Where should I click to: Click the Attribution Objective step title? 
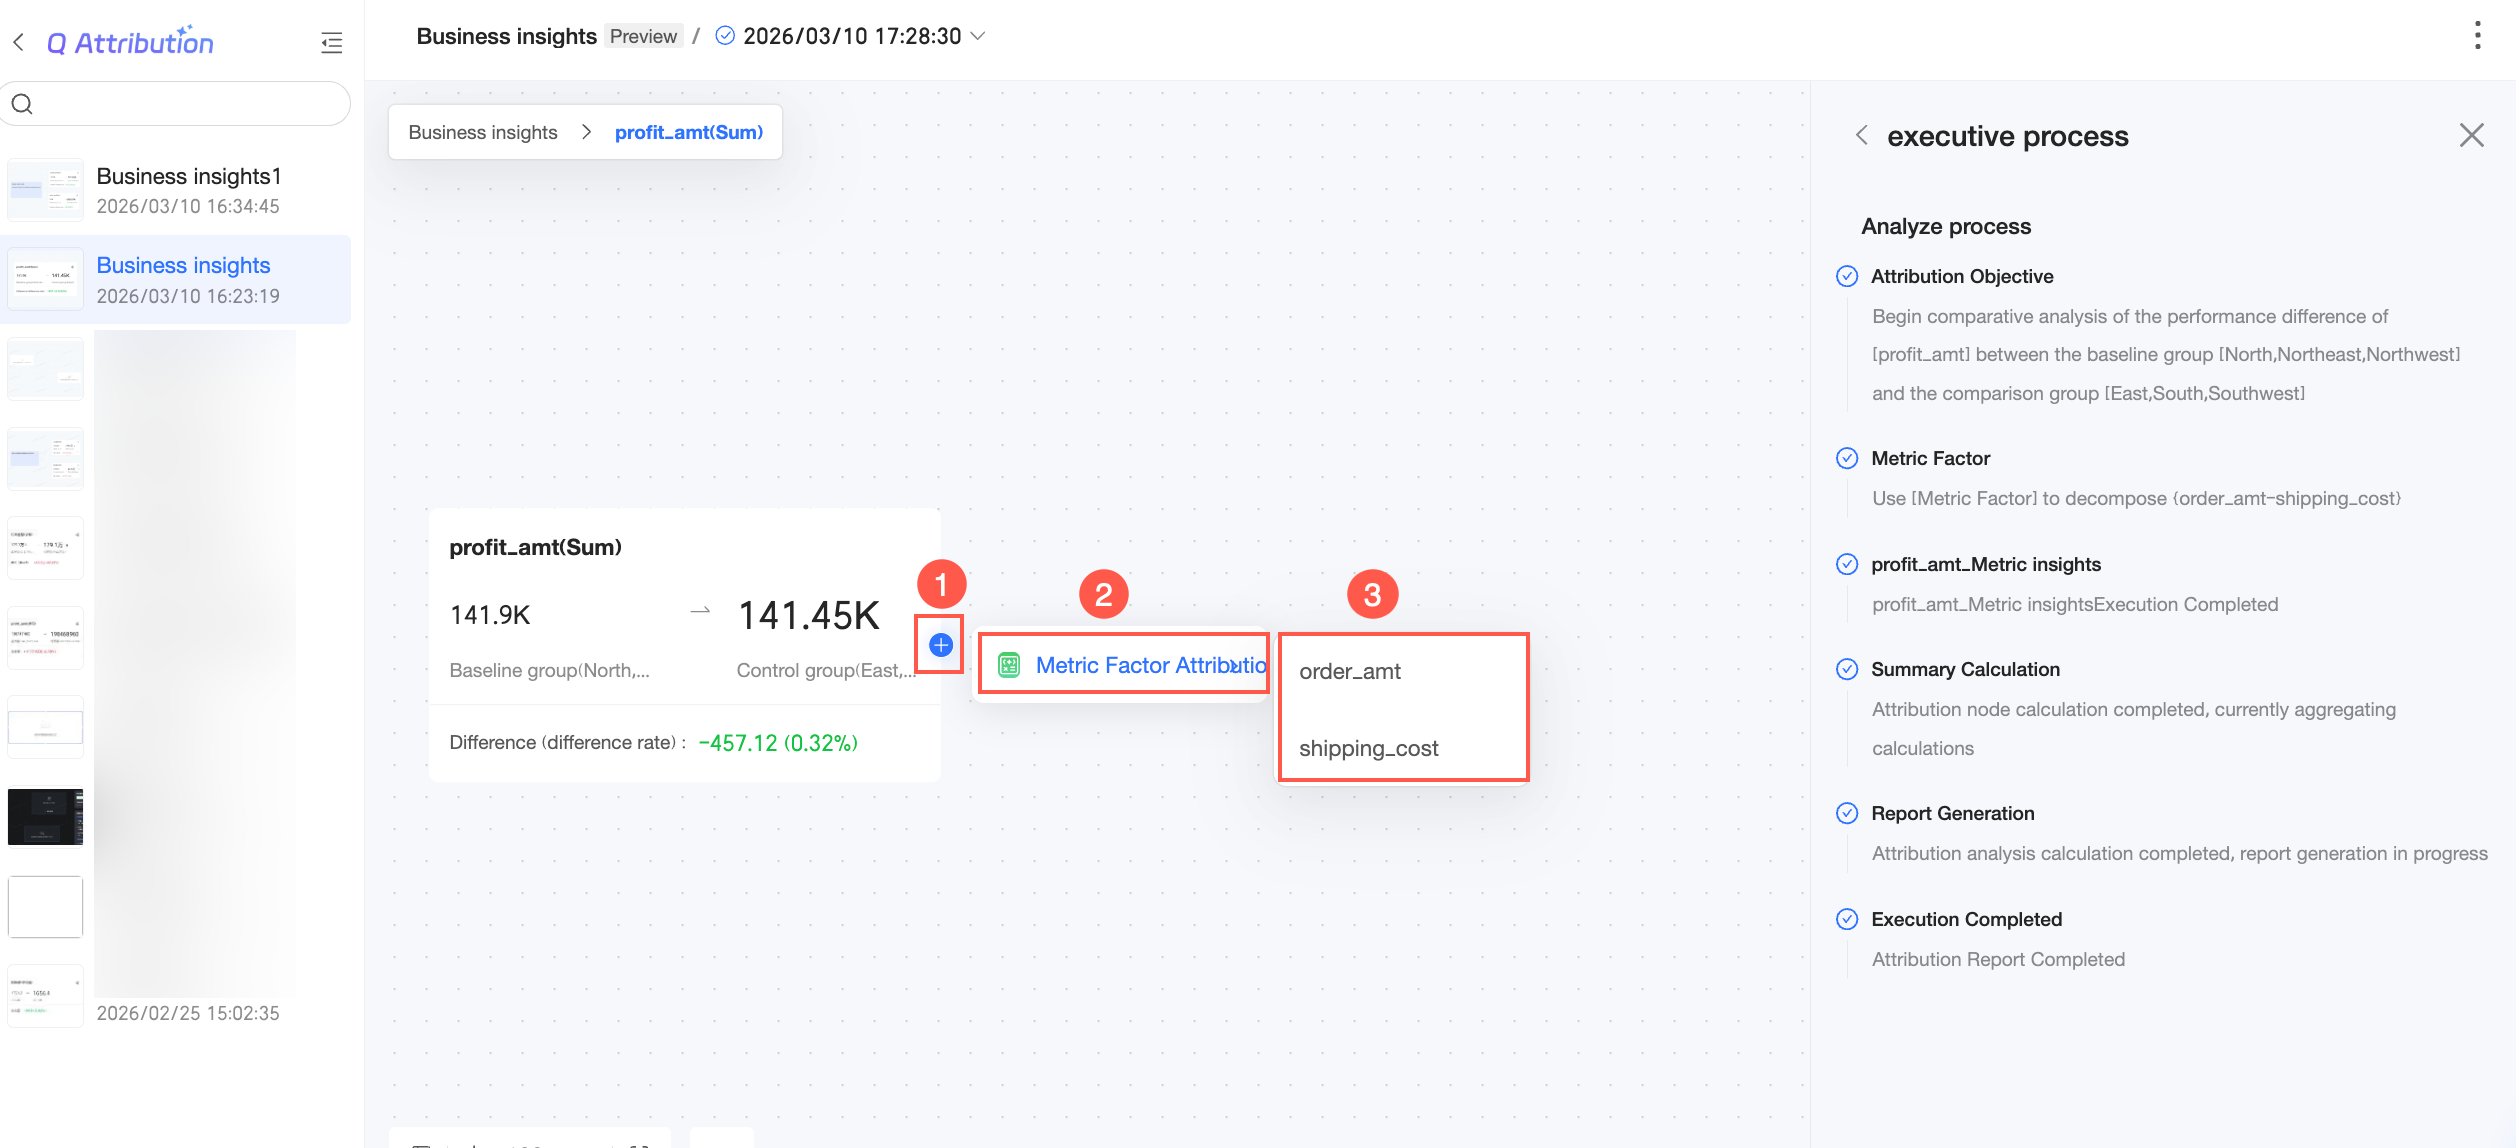(1962, 276)
